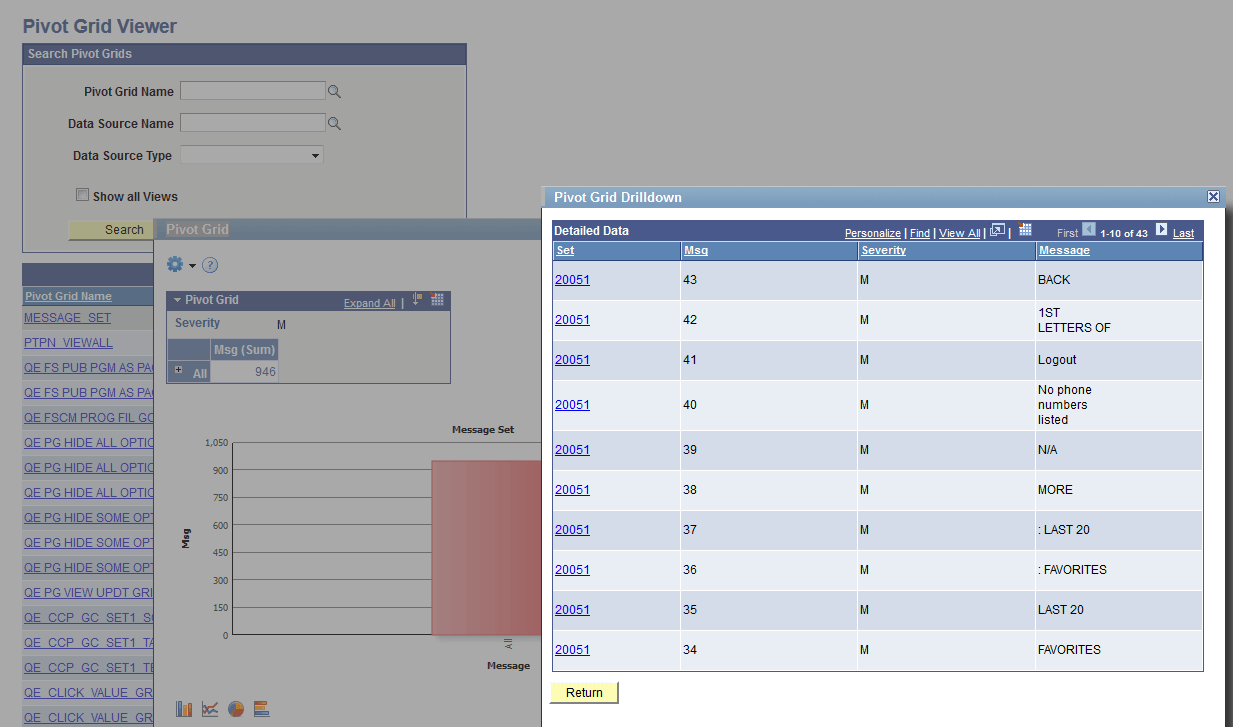The height and width of the screenshot is (727, 1233).
Task: Select the vertical bar chart icon
Action: point(184,708)
